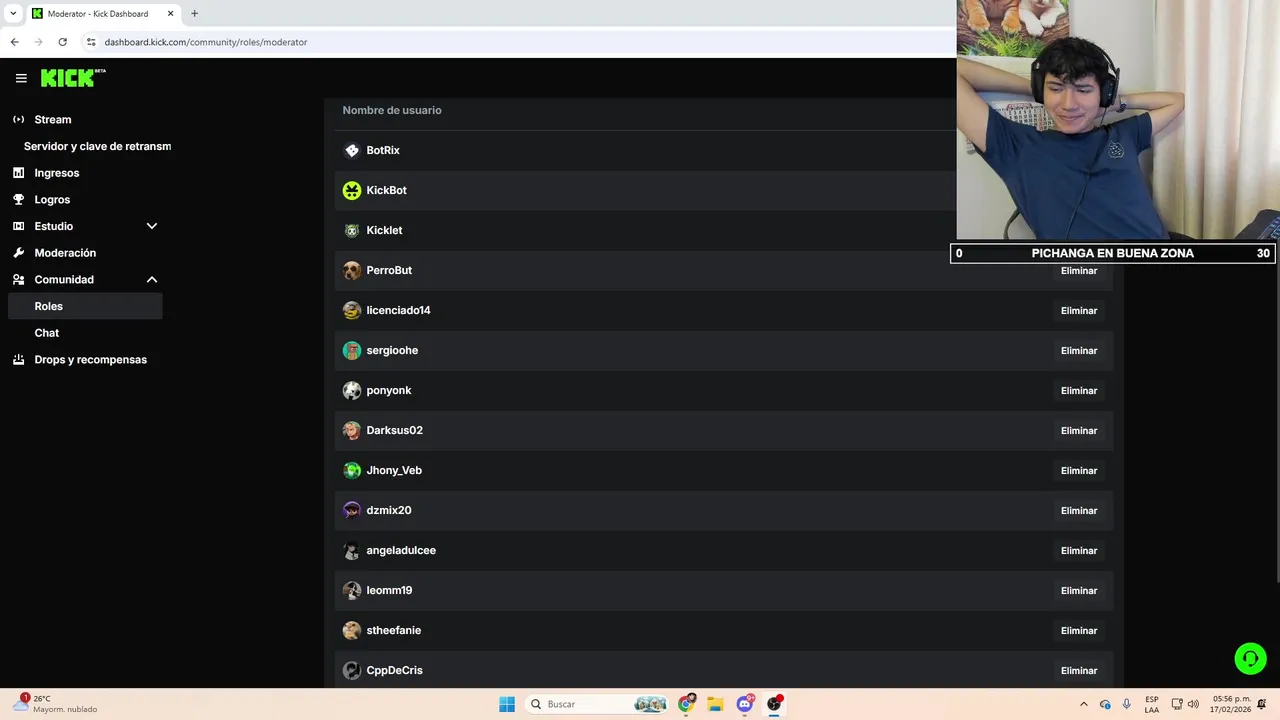This screenshot has height=720, width=1280.
Task: Open Discord from the taskbar
Action: [745, 704]
